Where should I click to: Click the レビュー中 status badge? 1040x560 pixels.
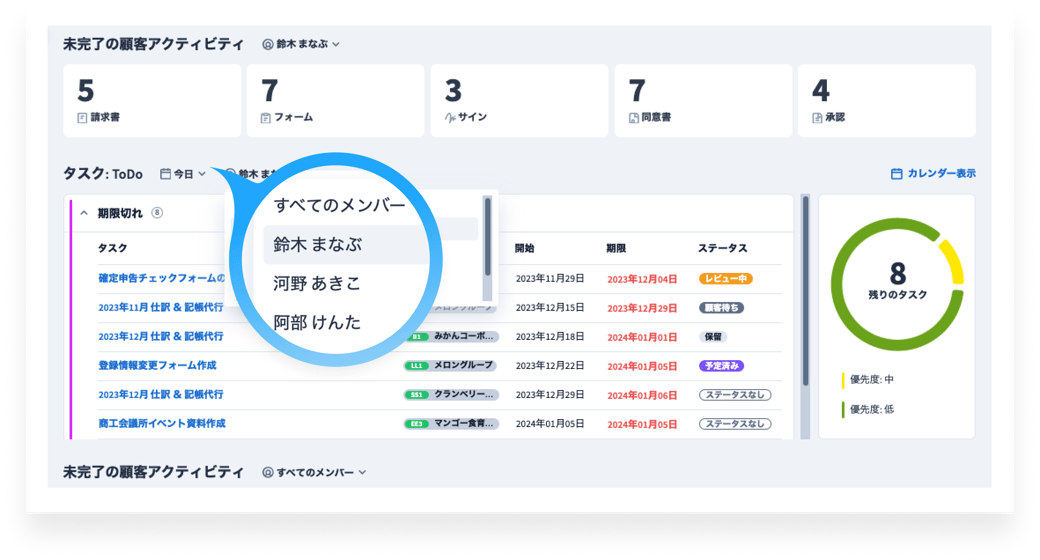point(726,279)
